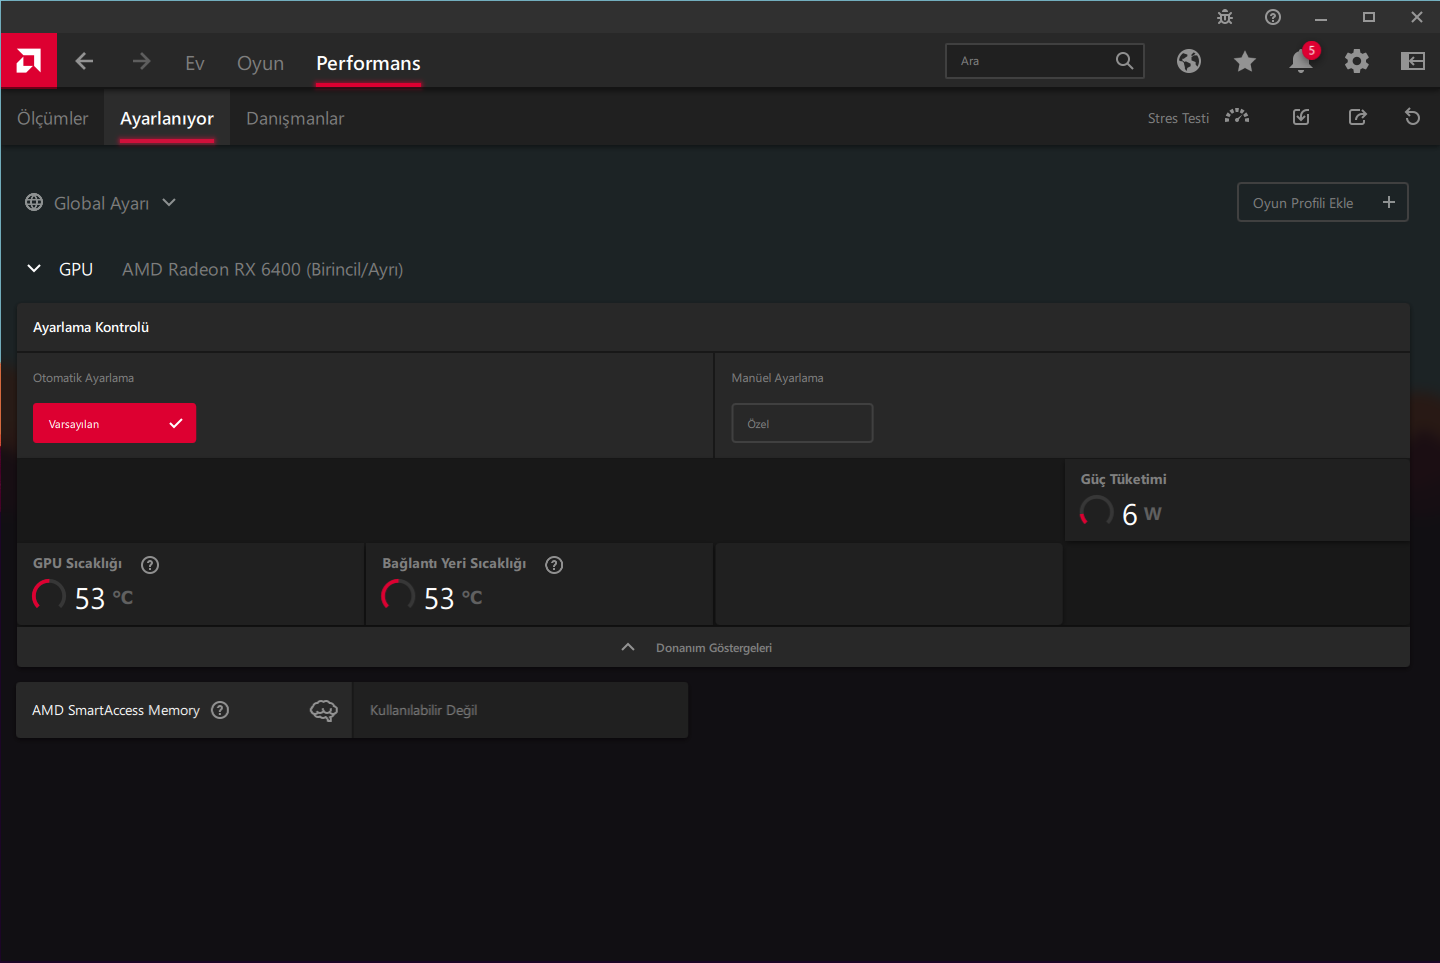Click the import profile icon
Viewport: 1440px width, 963px height.
pyautogui.click(x=1301, y=117)
